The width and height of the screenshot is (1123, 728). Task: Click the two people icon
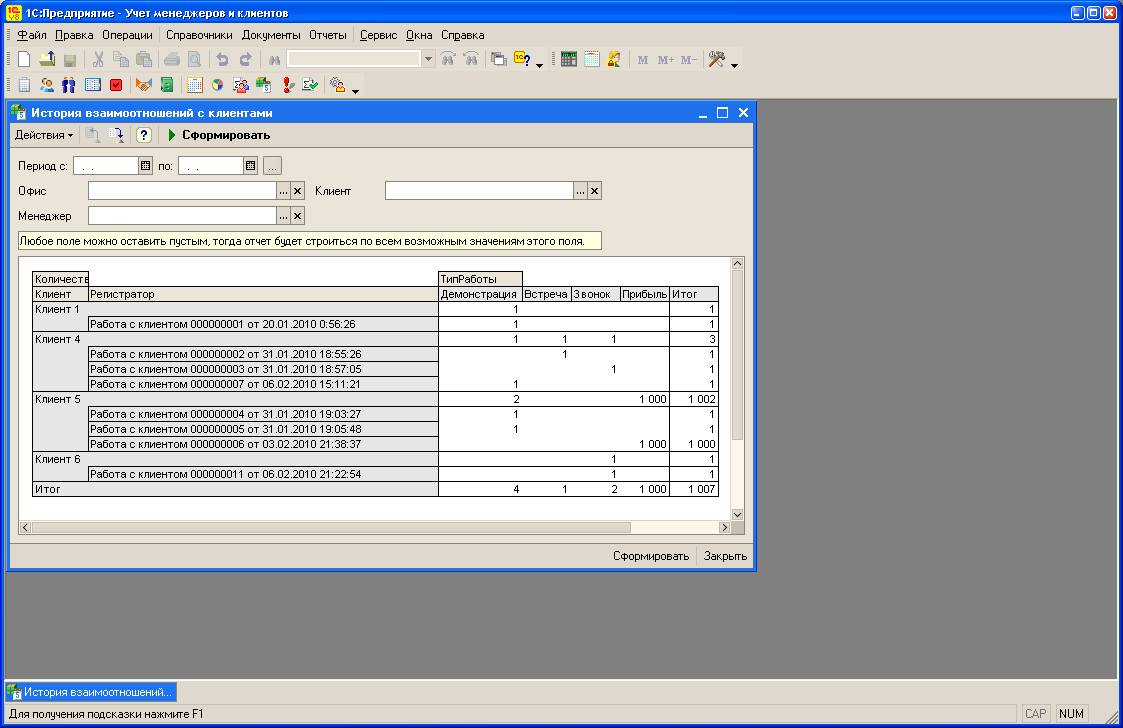[47, 85]
